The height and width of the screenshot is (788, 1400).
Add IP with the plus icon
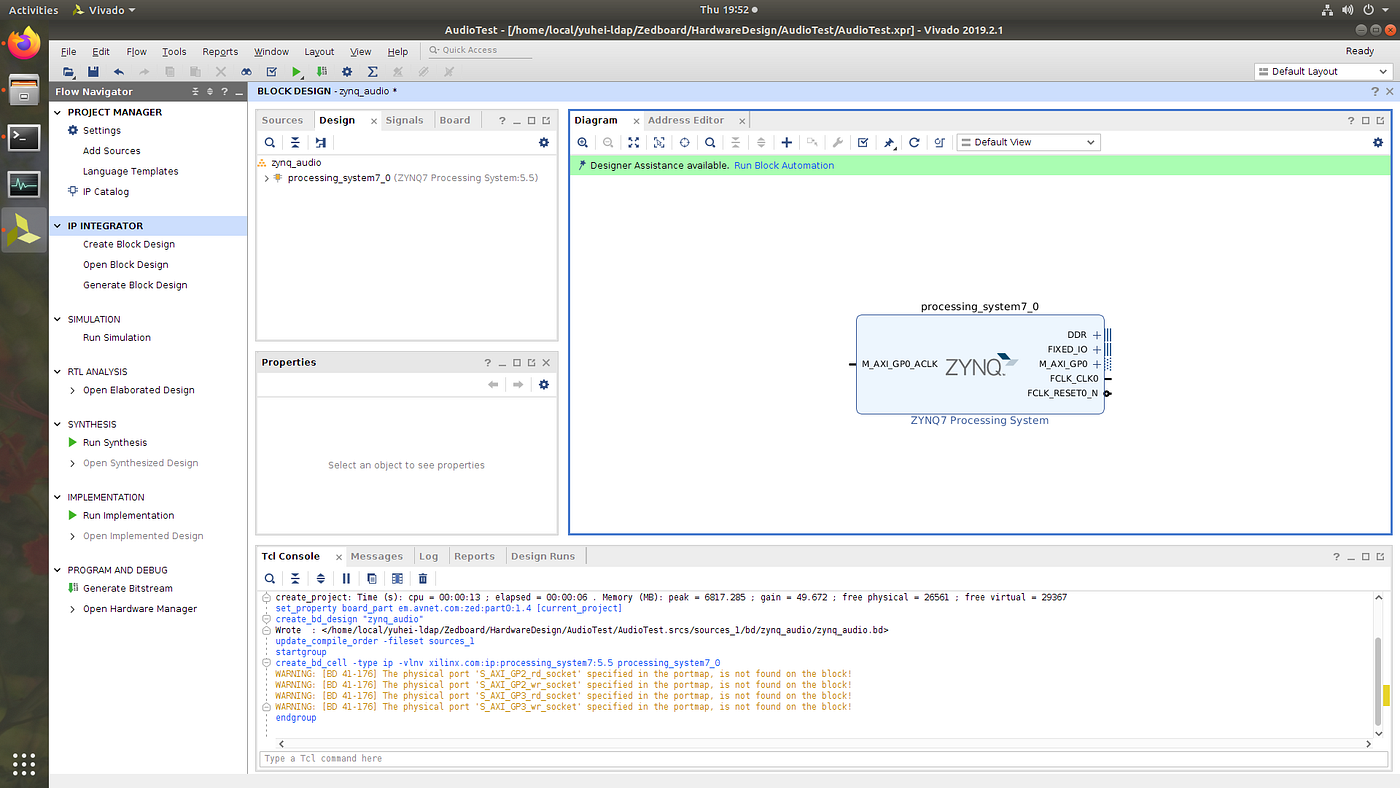(787, 143)
